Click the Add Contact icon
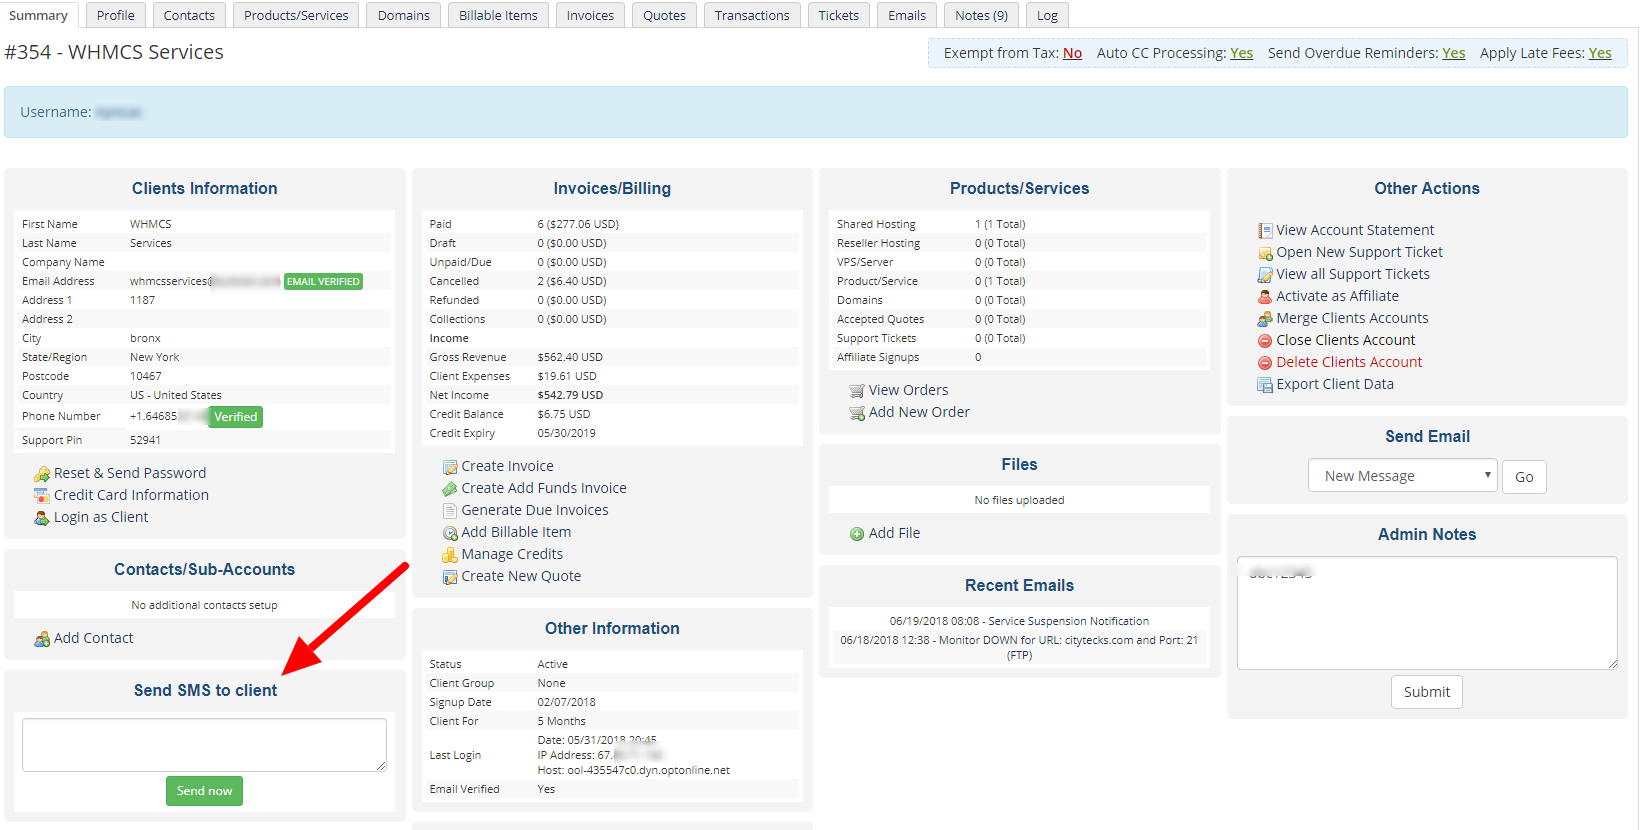 (42, 639)
